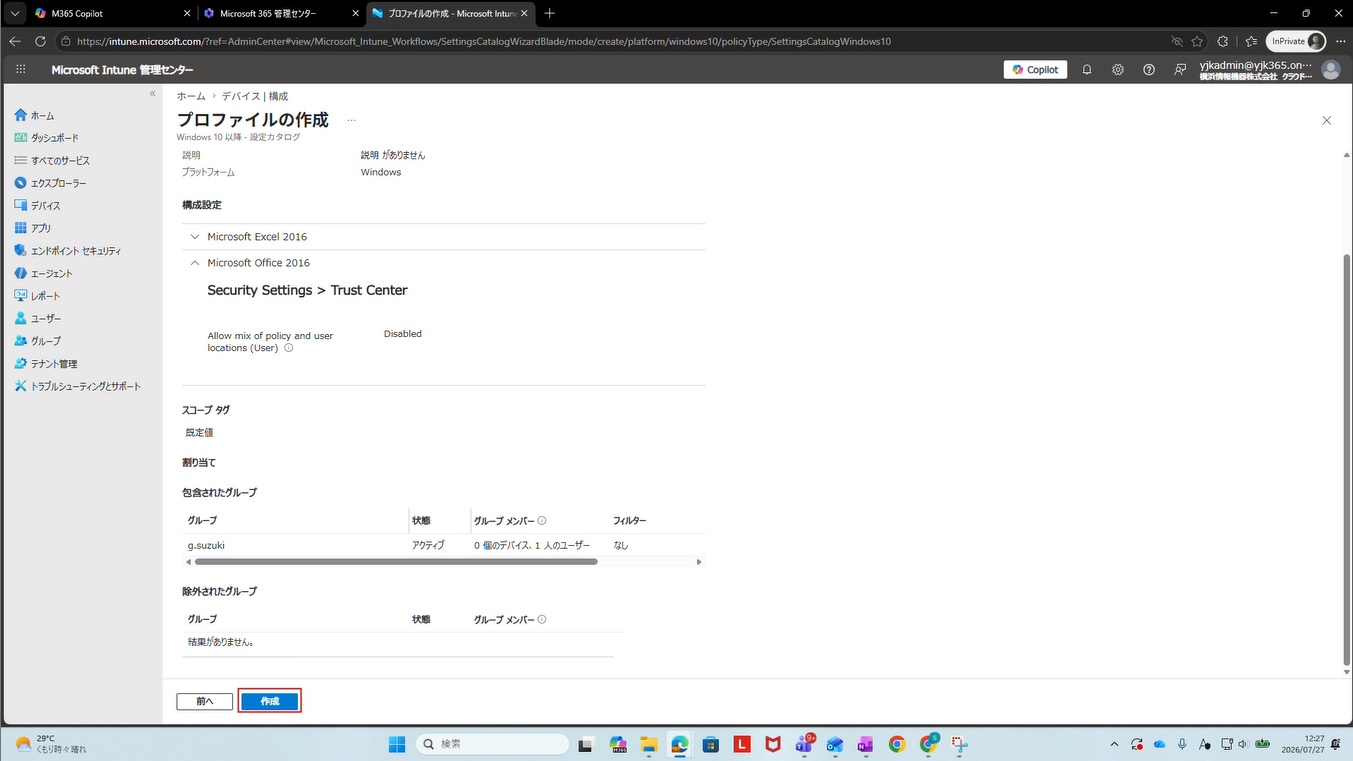The image size is (1353, 761).
Task: Open File Explorer from the taskbar
Action: pos(648,744)
